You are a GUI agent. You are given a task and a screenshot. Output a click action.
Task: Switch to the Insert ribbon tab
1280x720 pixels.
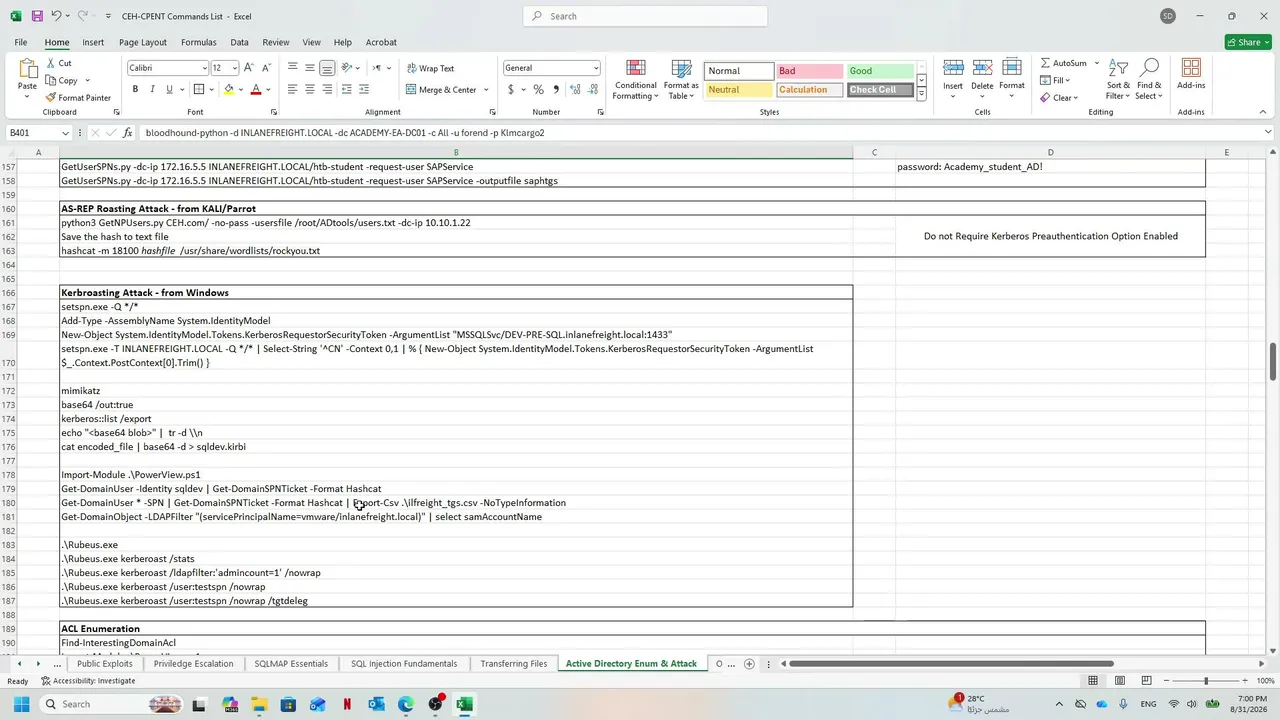(x=93, y=42)
